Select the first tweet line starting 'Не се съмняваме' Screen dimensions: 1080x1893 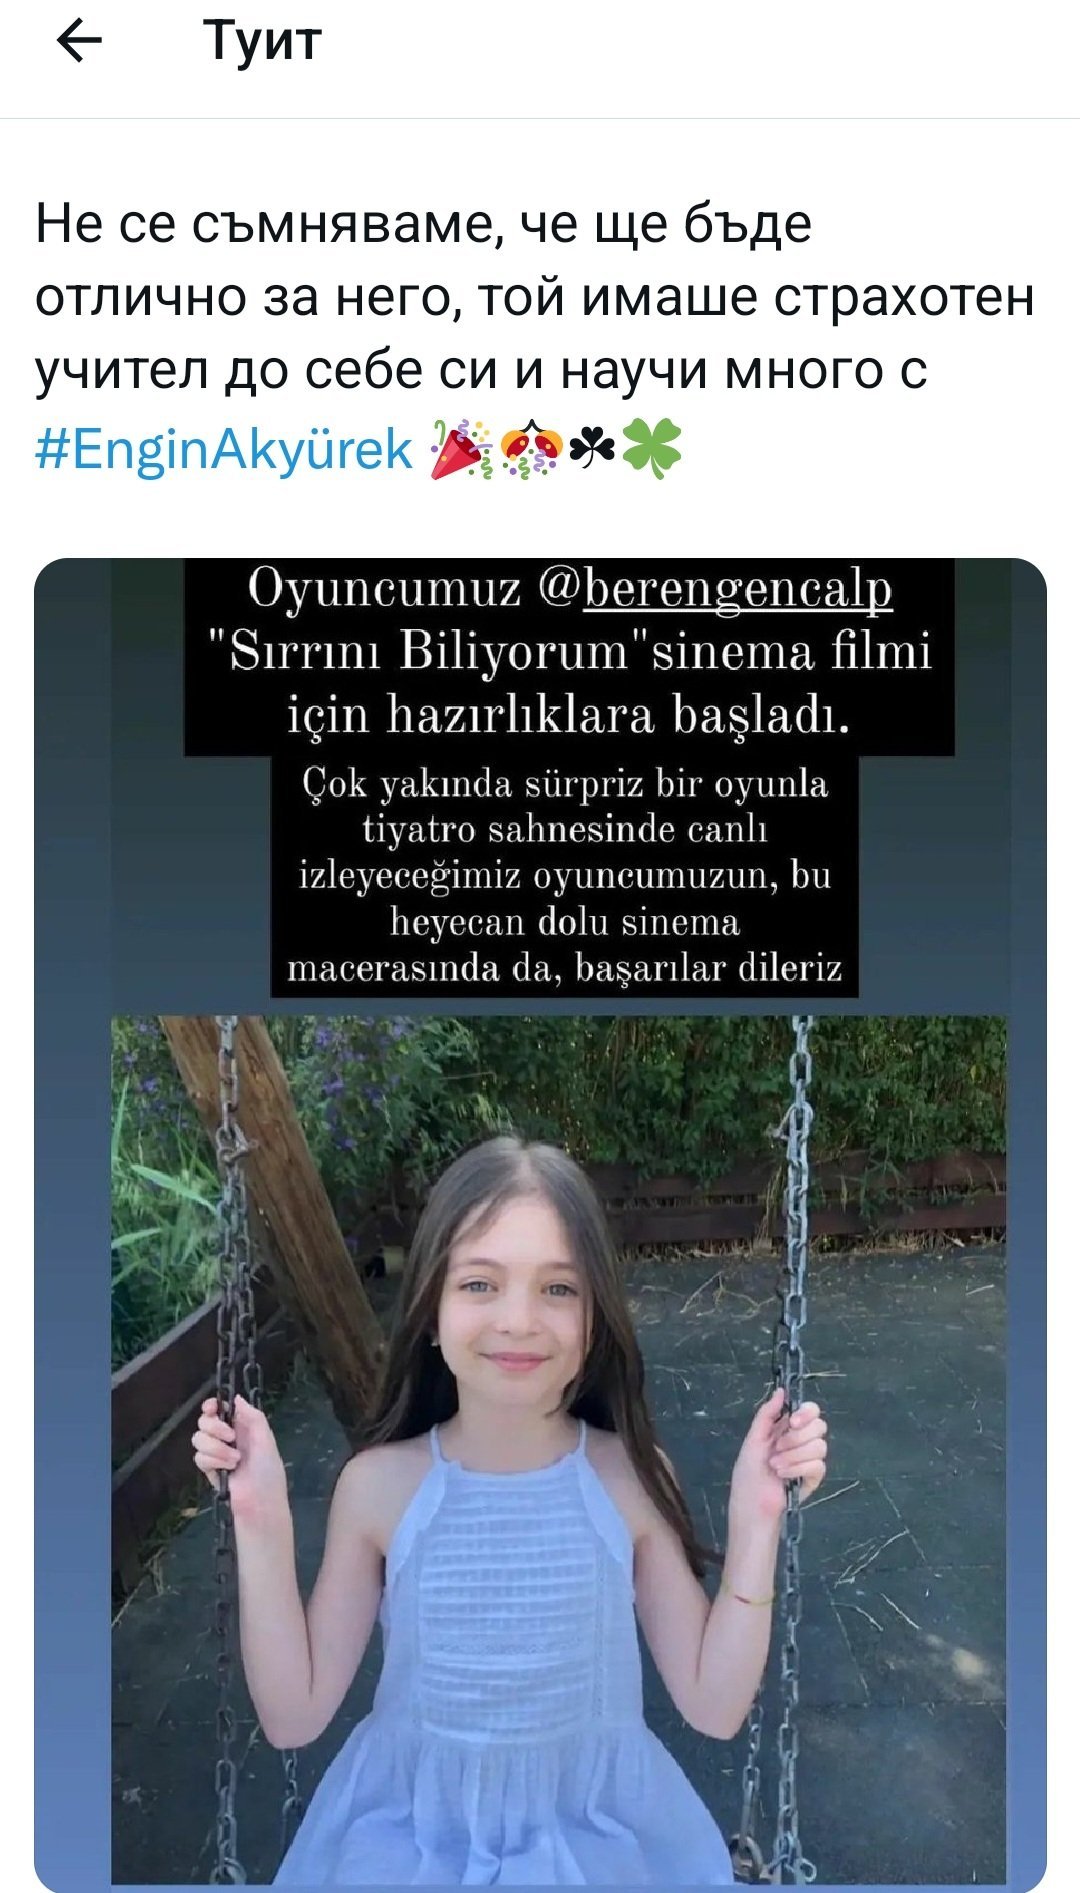(x=423, y=225)
